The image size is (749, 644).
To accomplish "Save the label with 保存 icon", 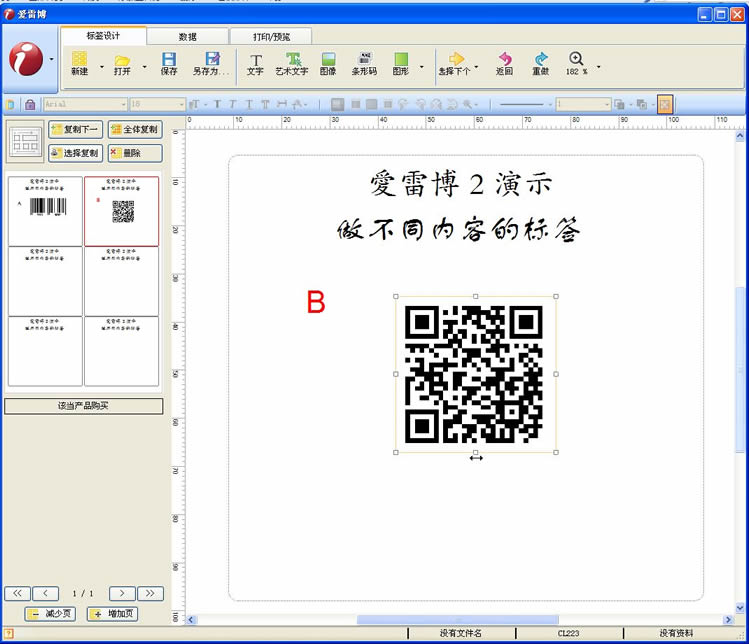I will point(169,64).
